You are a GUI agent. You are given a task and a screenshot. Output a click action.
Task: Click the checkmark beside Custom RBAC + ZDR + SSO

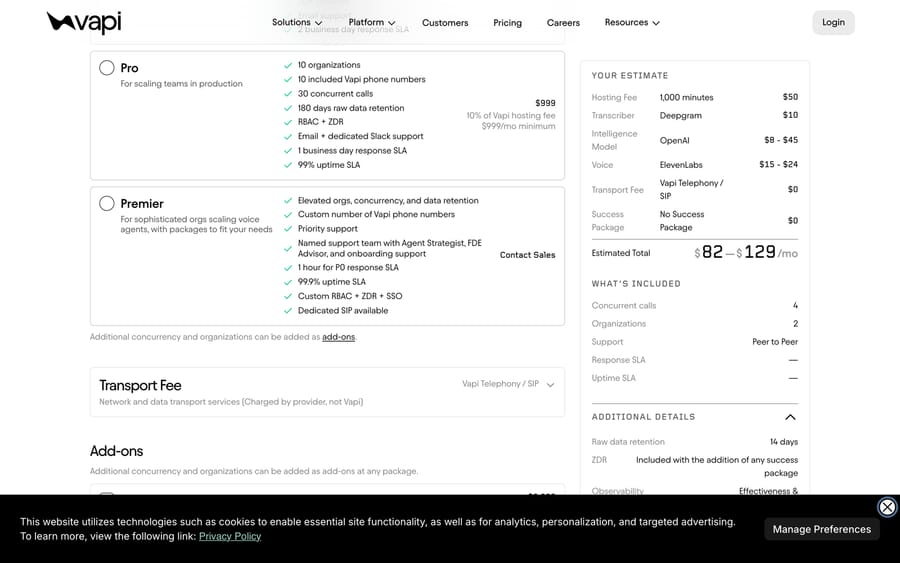tap(288, 297)
